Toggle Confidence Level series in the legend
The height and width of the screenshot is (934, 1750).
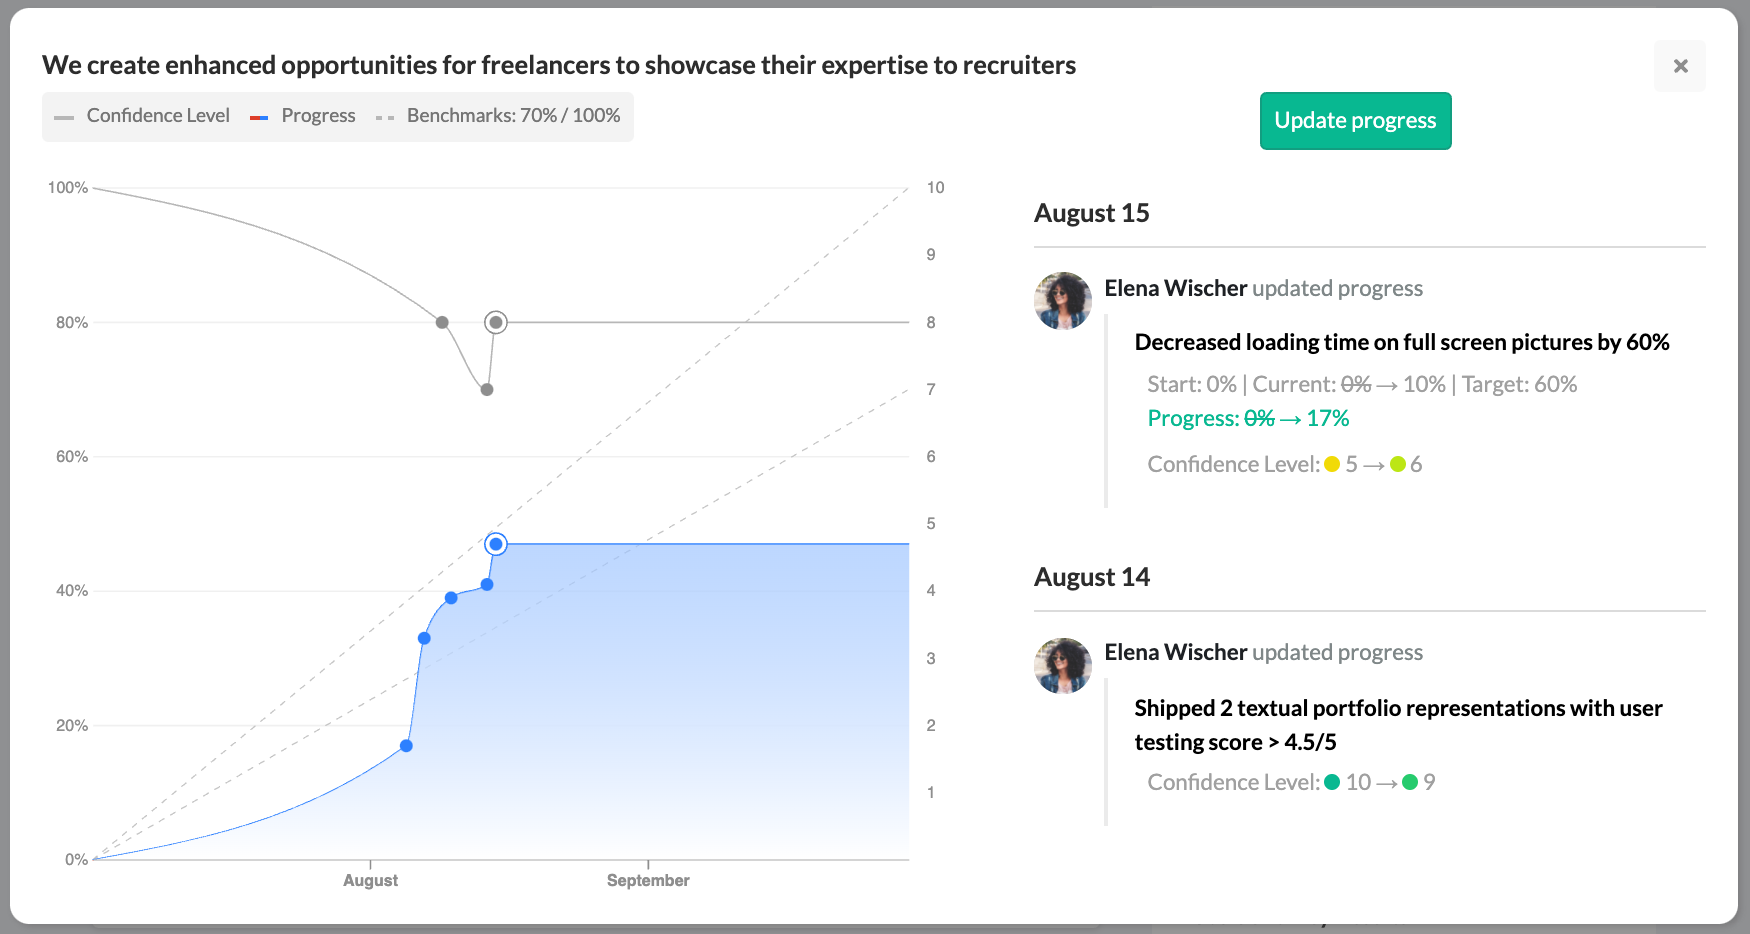tap(142, 116)
